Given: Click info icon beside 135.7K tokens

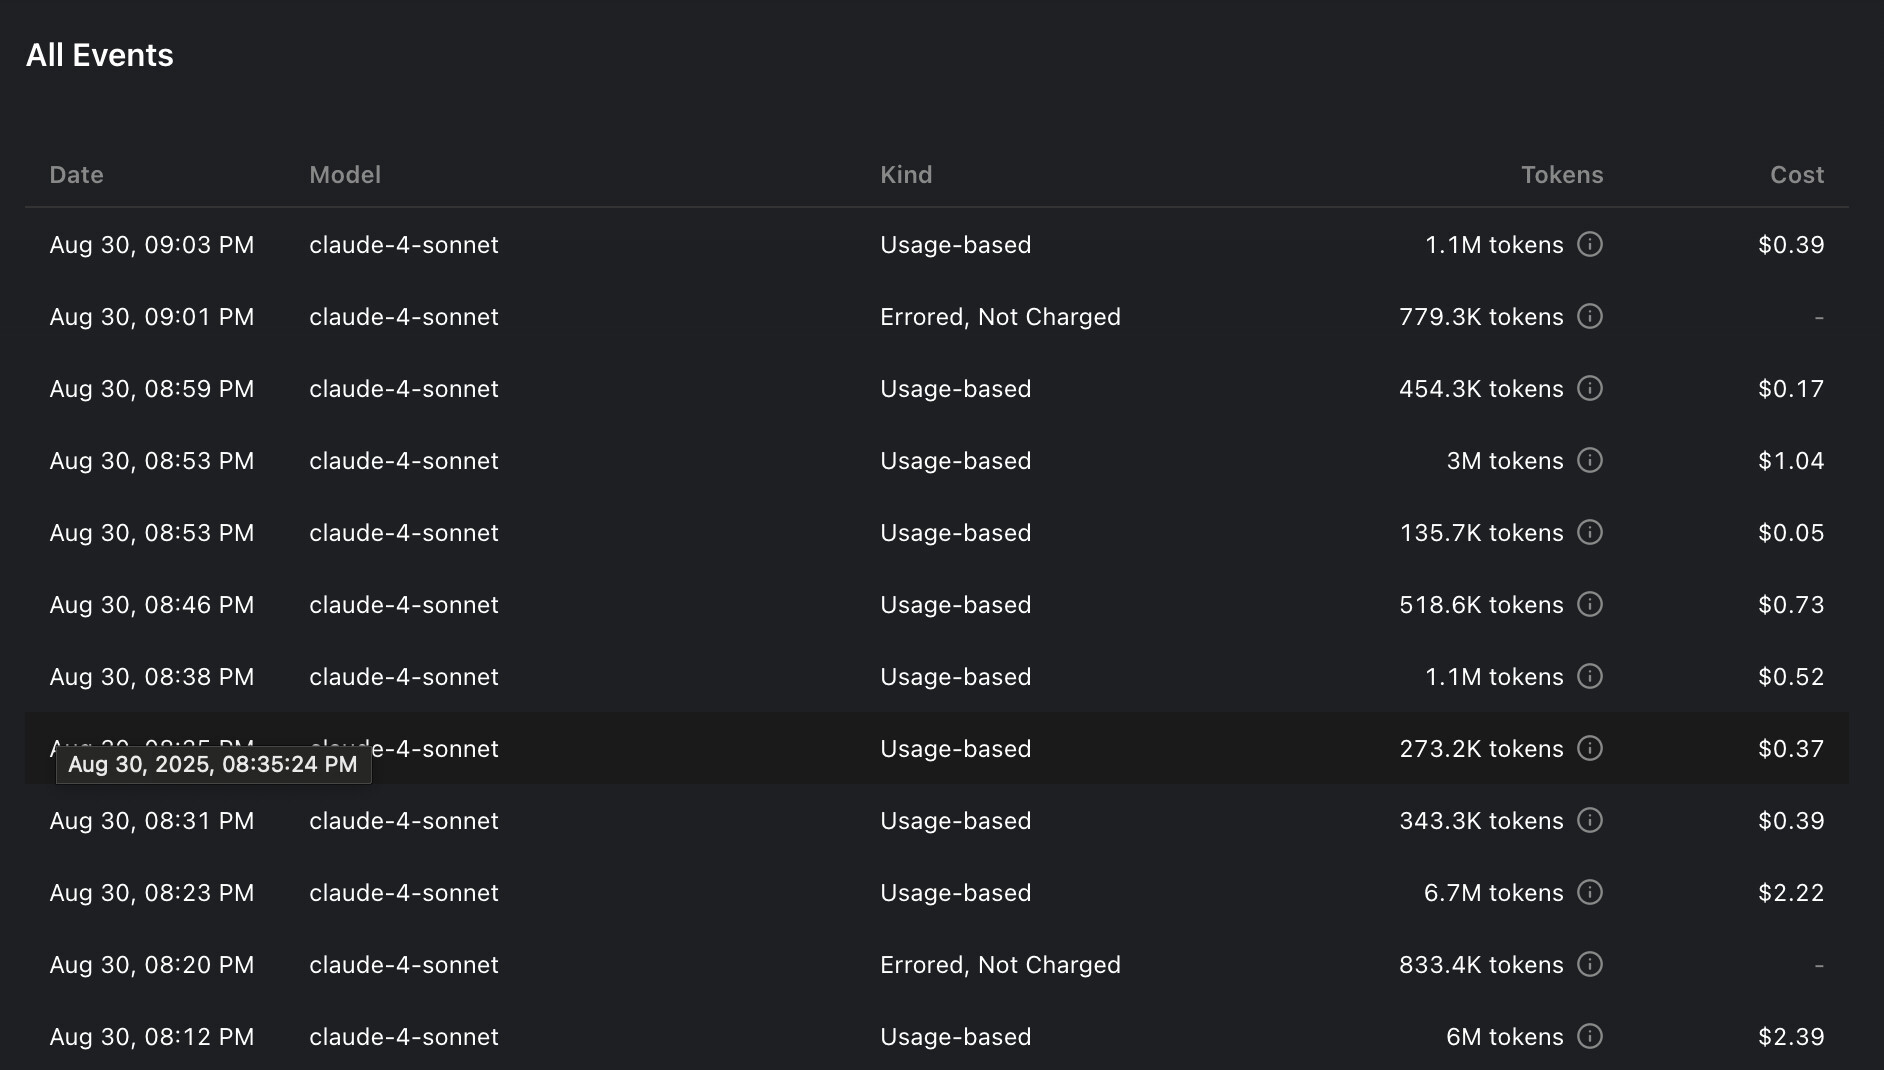Looking at the screenshot, I should (x=1590, y=533).
